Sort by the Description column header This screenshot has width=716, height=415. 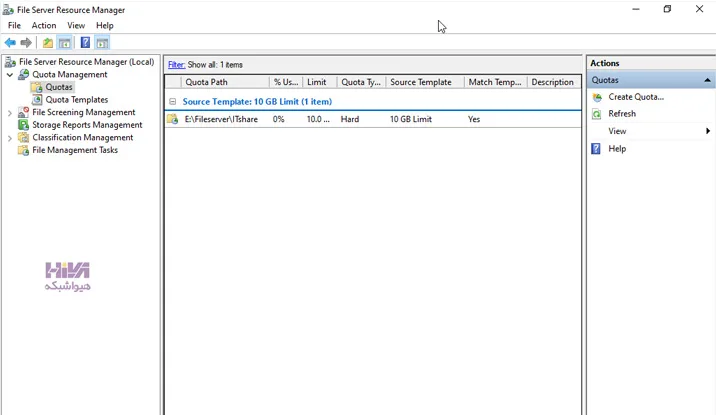(554, 82)
